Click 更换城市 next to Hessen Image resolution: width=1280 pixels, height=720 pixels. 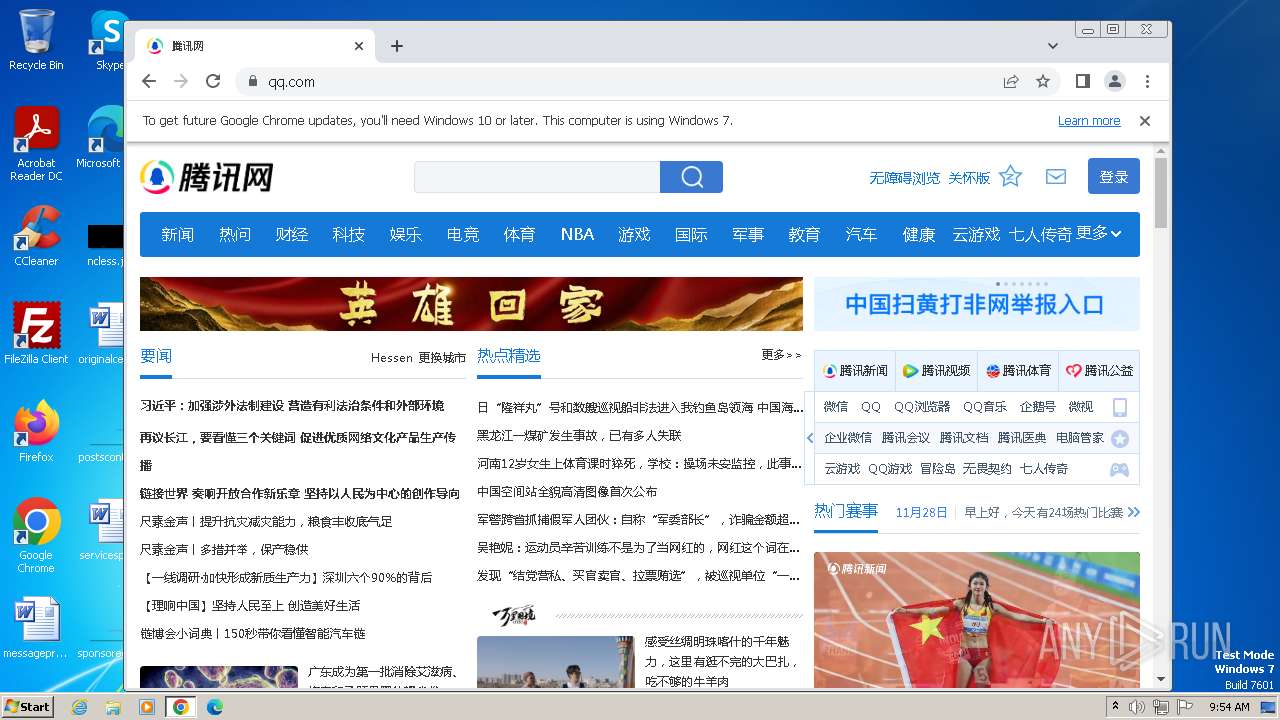(x=442, y=357)
